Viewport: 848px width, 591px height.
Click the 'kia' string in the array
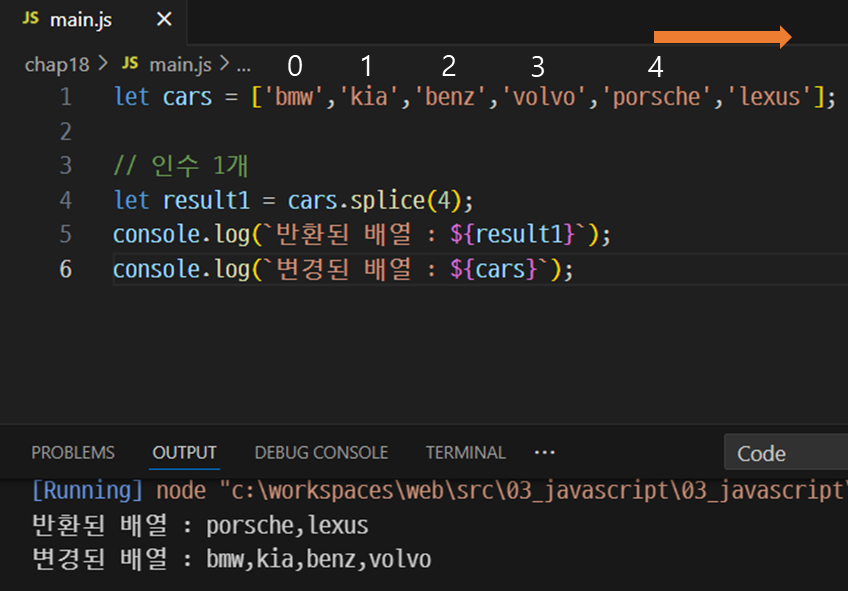pyautogui.click(x=368, y=97)
